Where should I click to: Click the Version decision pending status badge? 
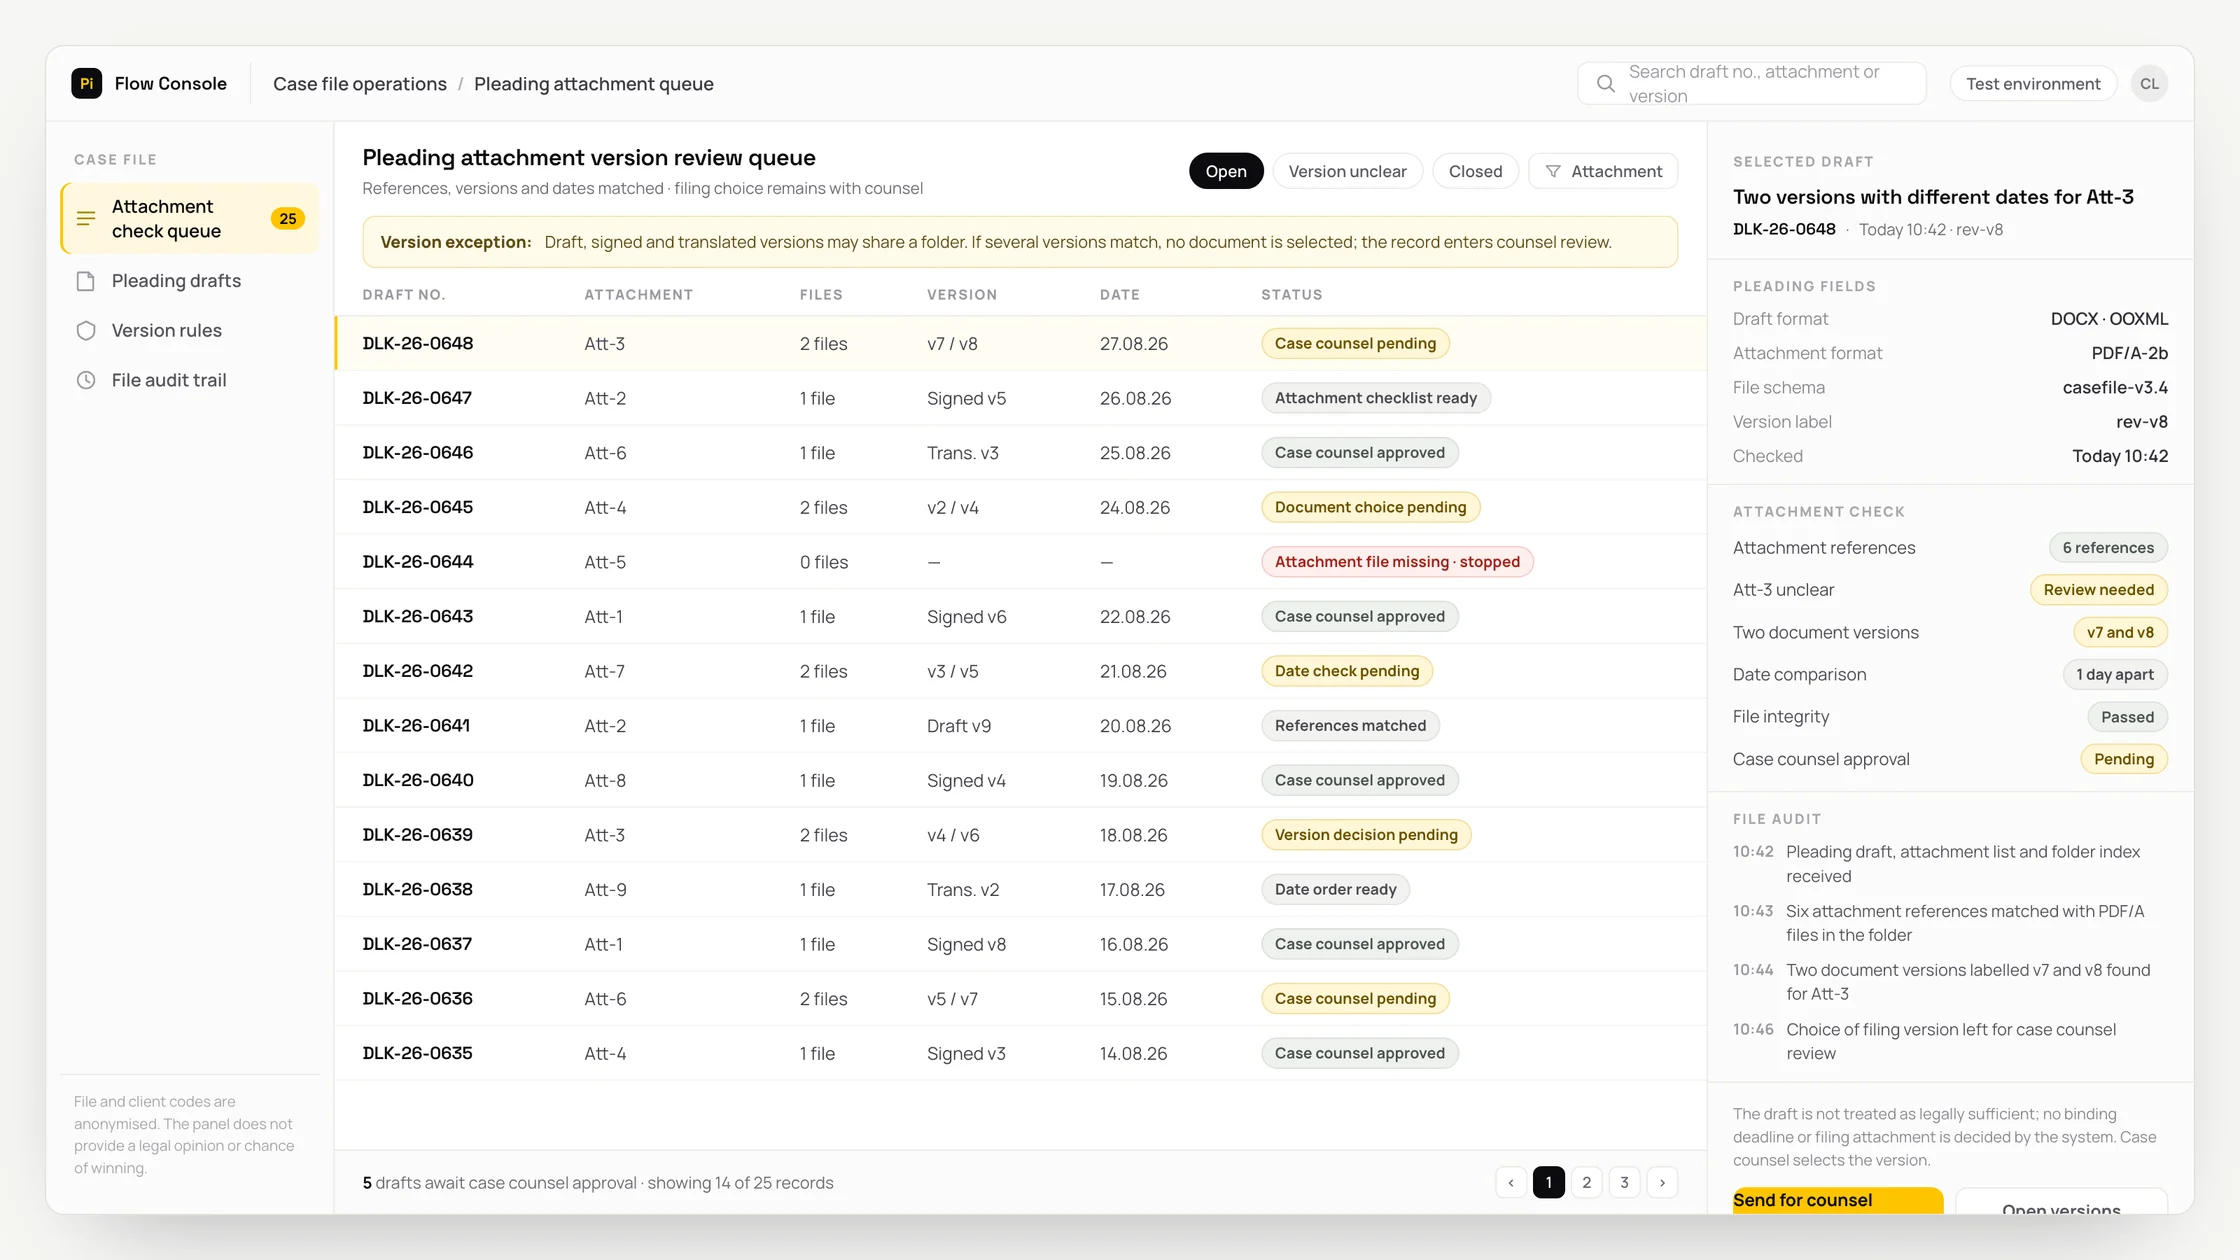[x=1366, y=835]
